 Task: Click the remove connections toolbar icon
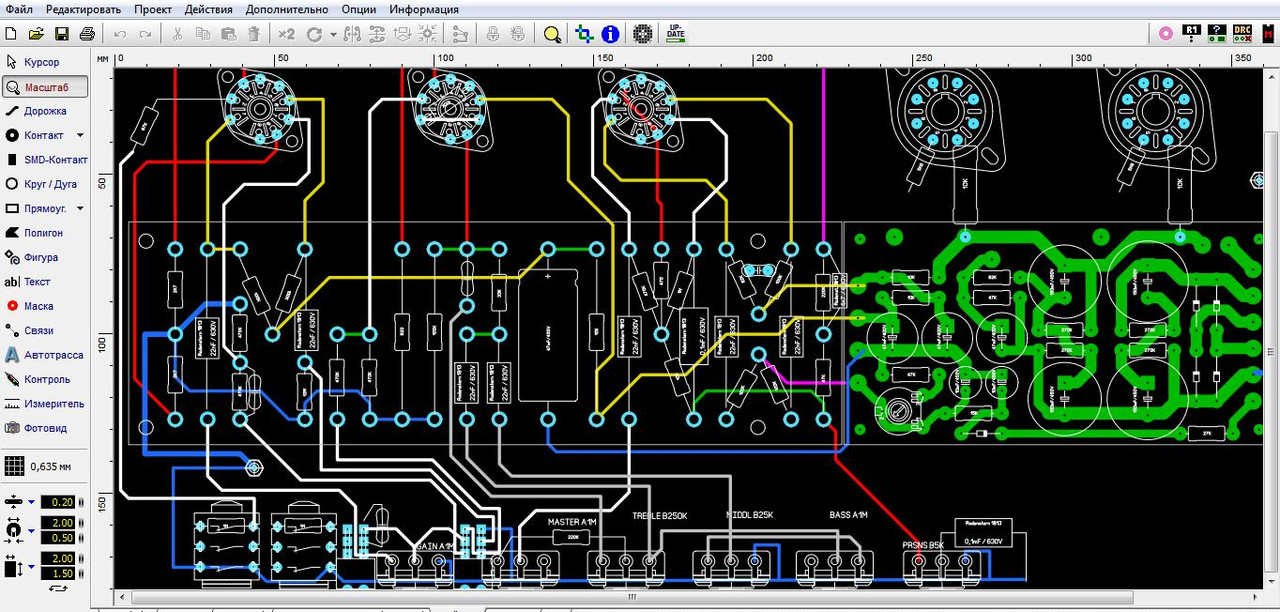[460, 34]
